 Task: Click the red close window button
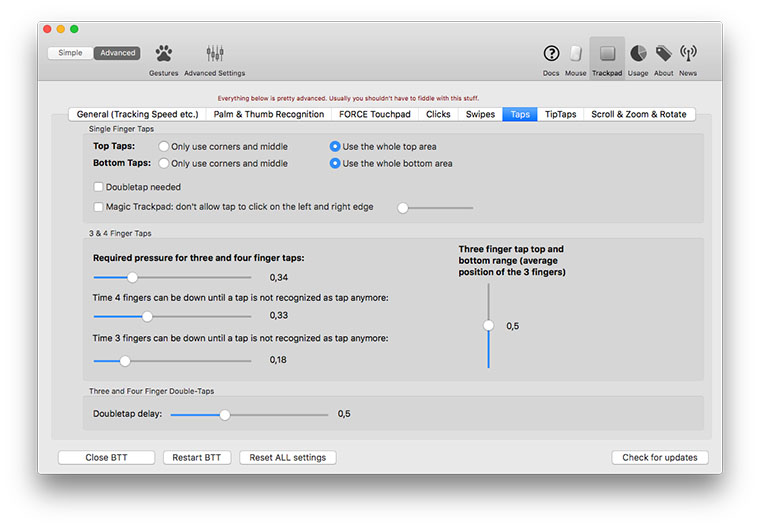[x=47, y=29]
